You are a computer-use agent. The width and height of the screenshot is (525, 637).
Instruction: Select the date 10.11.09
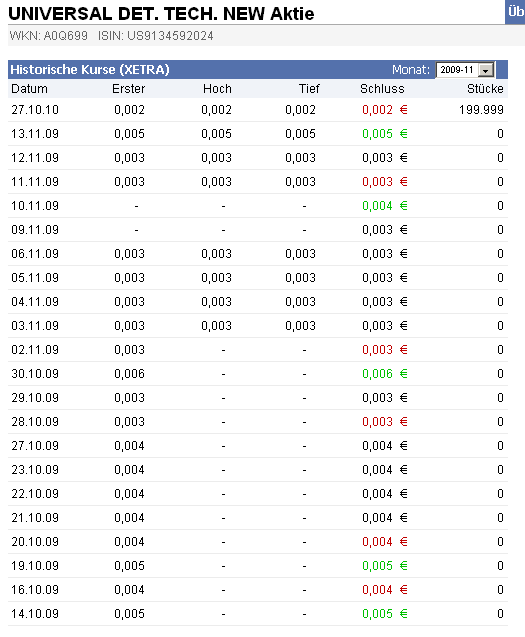click(x=35, y=206)
